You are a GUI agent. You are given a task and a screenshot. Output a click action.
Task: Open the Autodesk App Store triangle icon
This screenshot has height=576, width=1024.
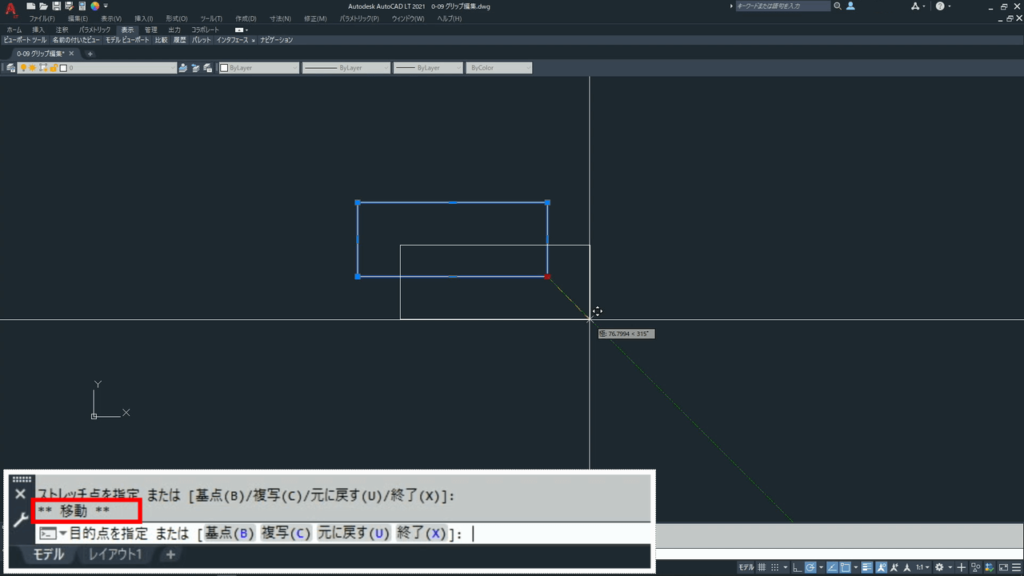pos(915,6)
